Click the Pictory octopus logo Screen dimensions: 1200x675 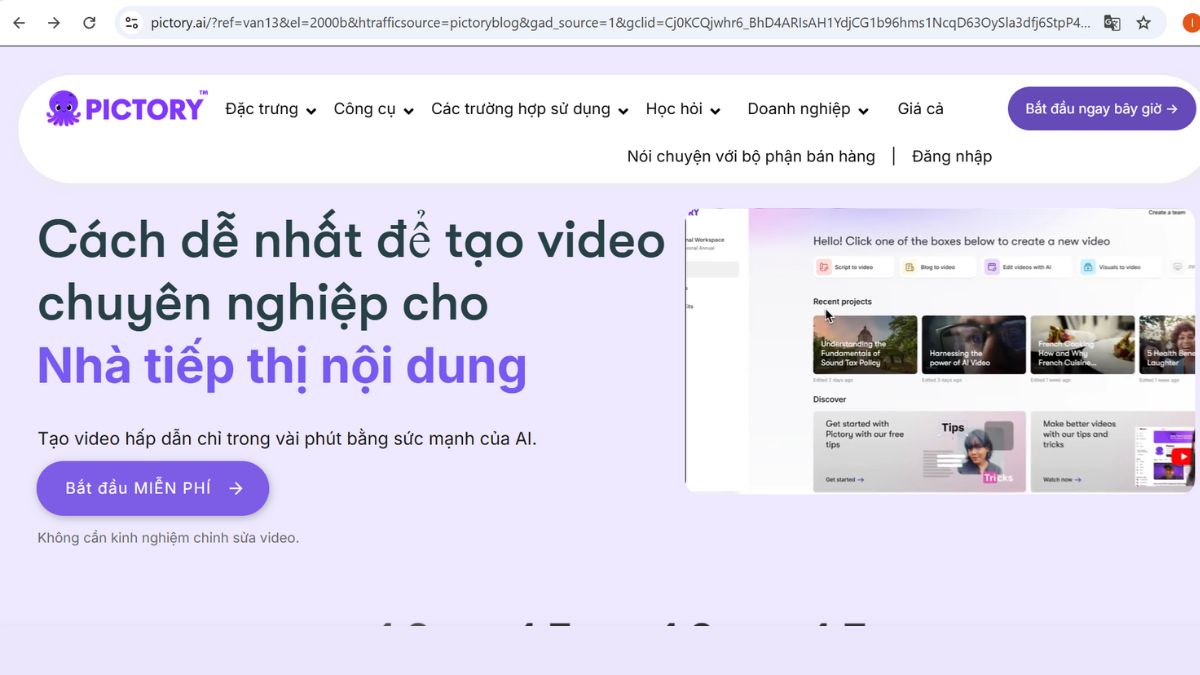pyautogui.click(x=62, y=108)
